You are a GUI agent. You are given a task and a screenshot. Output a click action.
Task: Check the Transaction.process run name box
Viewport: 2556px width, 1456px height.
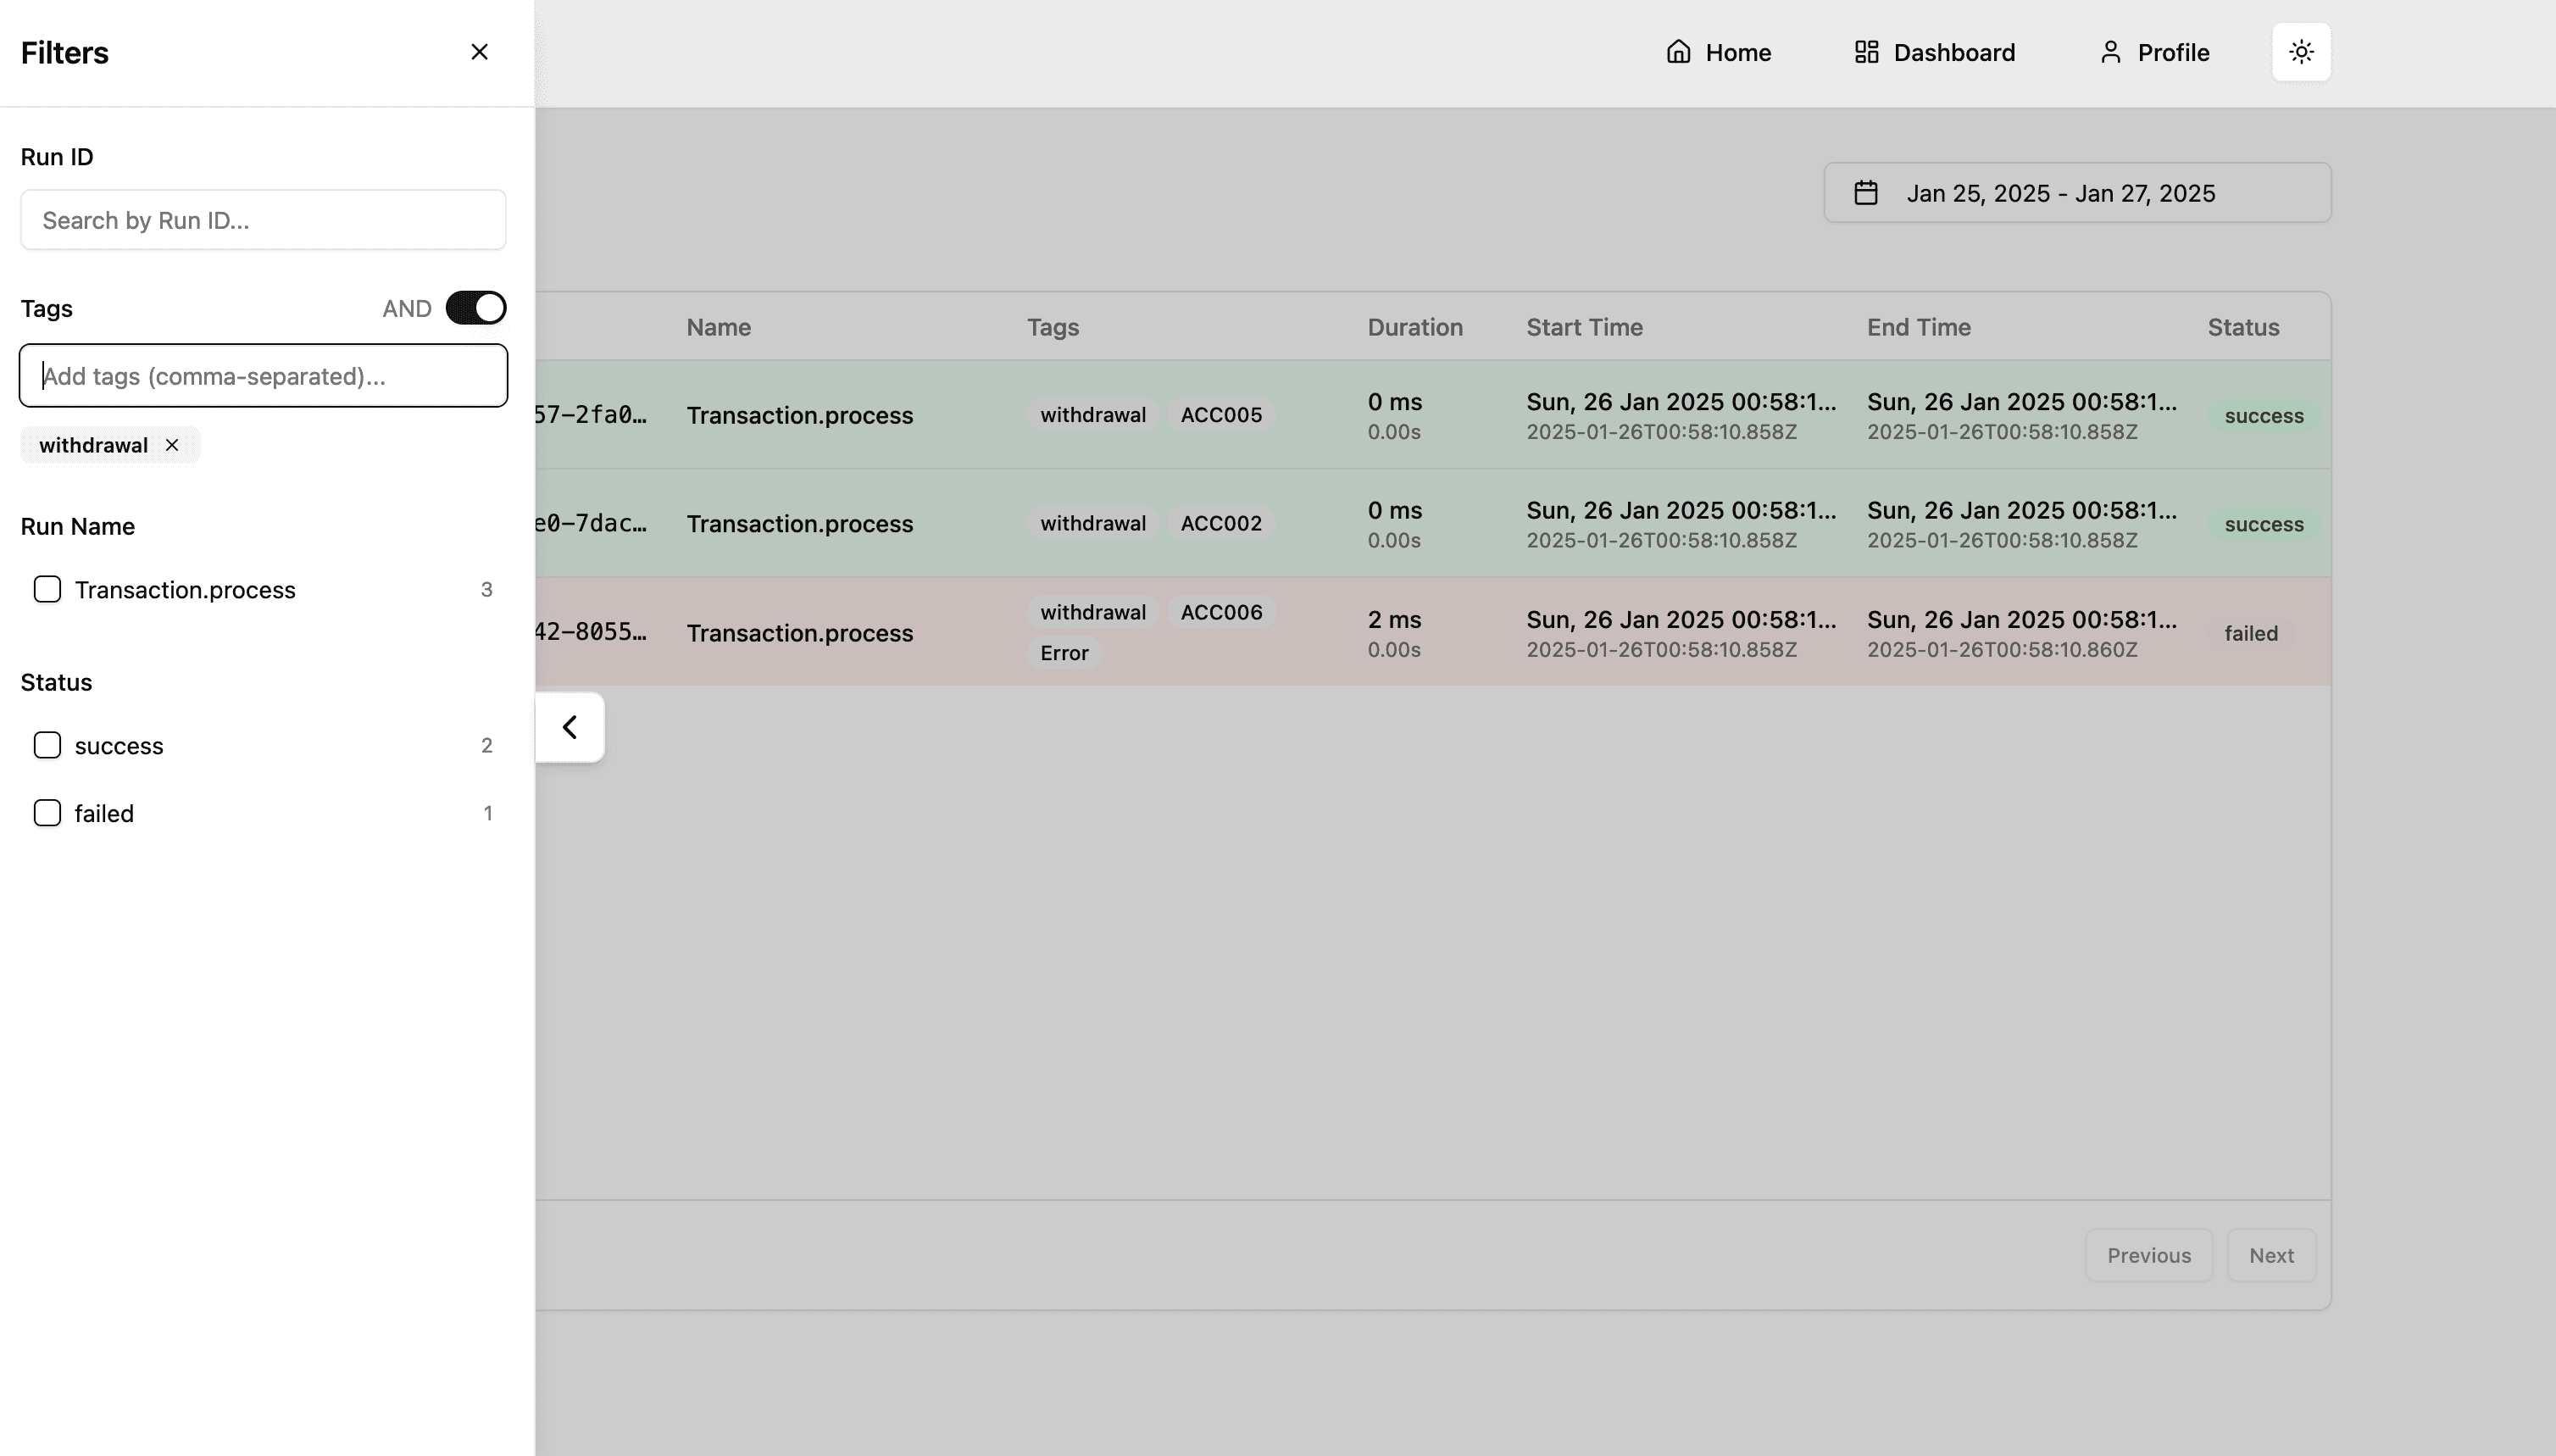pyautogui.click(x=47, y=589)
